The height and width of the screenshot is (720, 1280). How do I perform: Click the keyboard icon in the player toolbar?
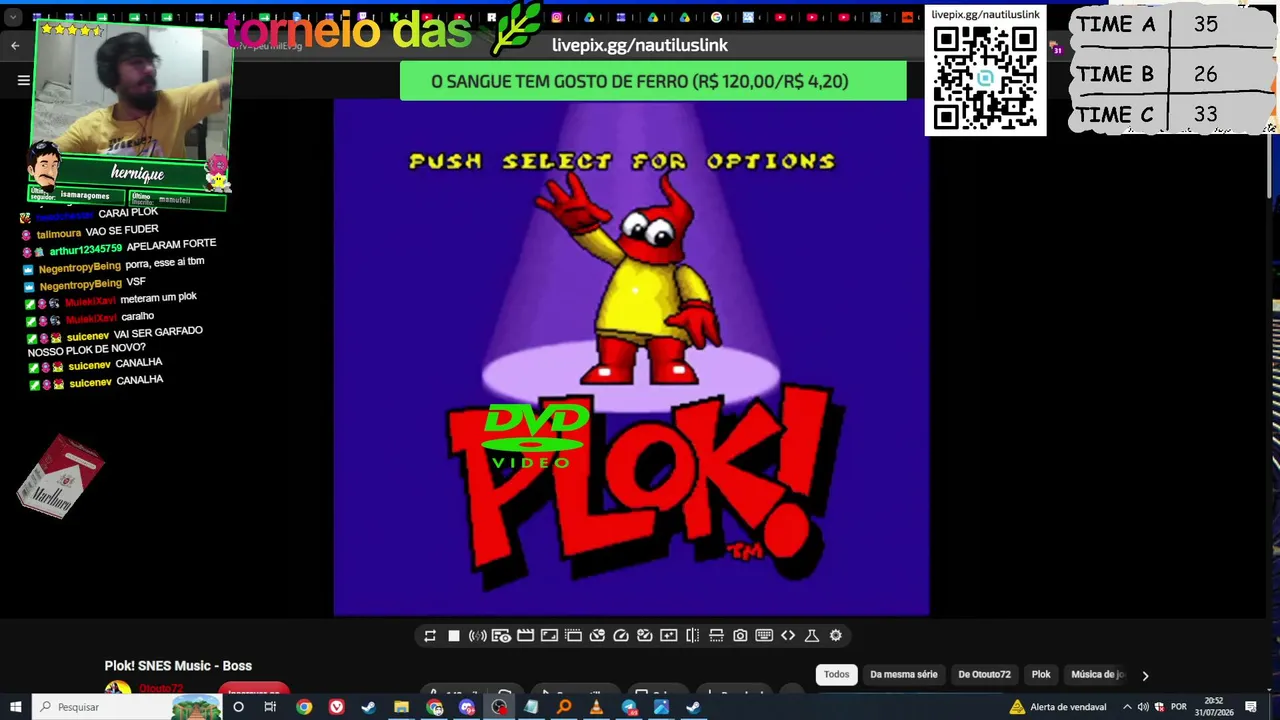pos(764,636)
